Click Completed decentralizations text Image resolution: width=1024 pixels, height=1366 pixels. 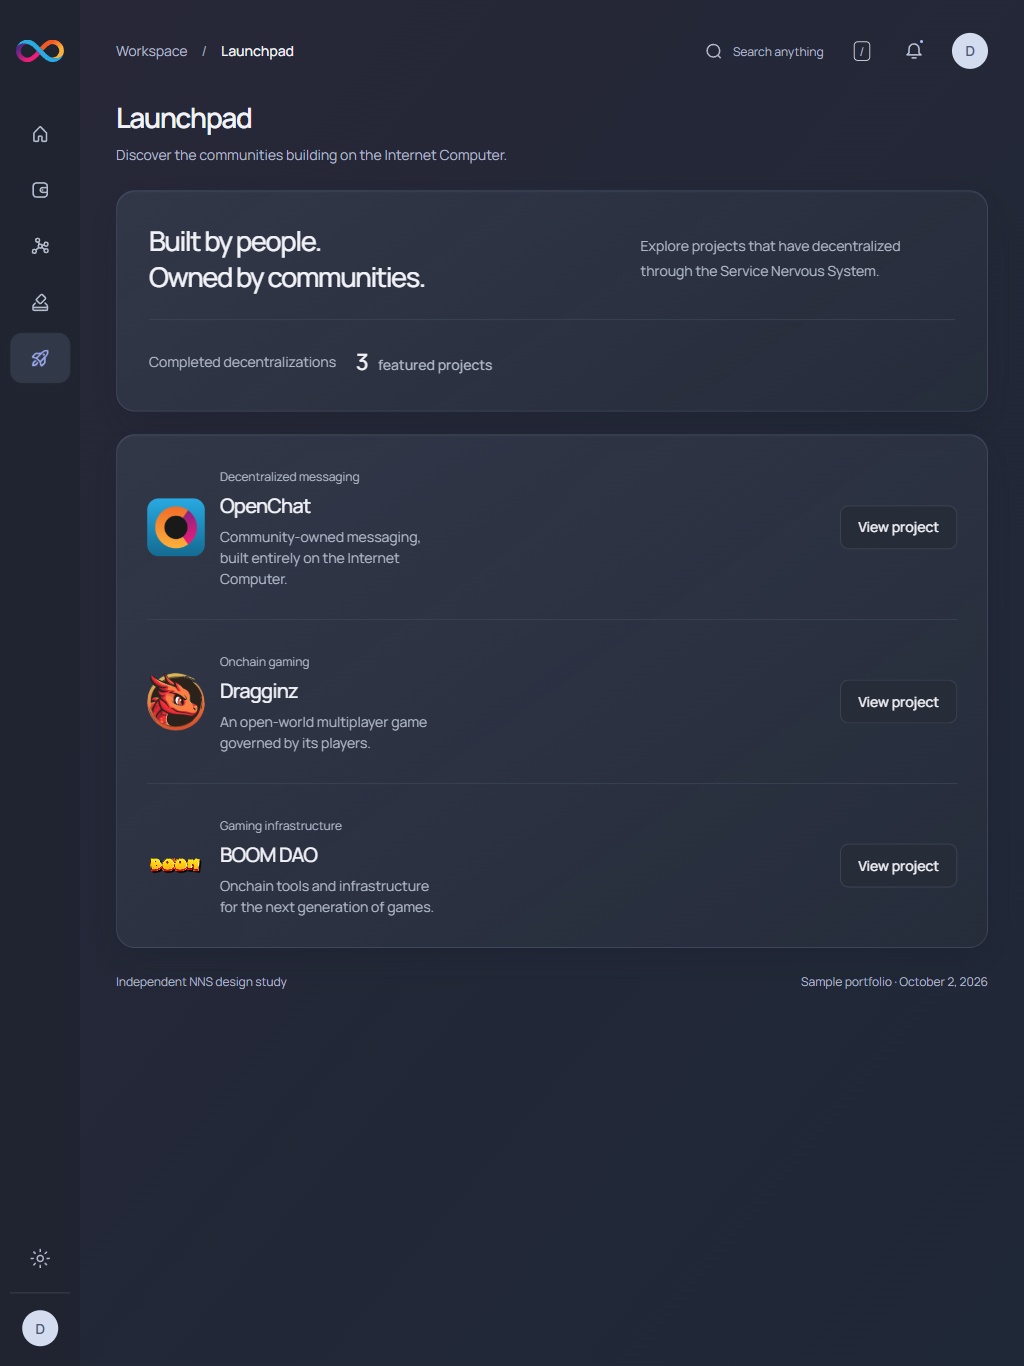[x=242, y=362]
